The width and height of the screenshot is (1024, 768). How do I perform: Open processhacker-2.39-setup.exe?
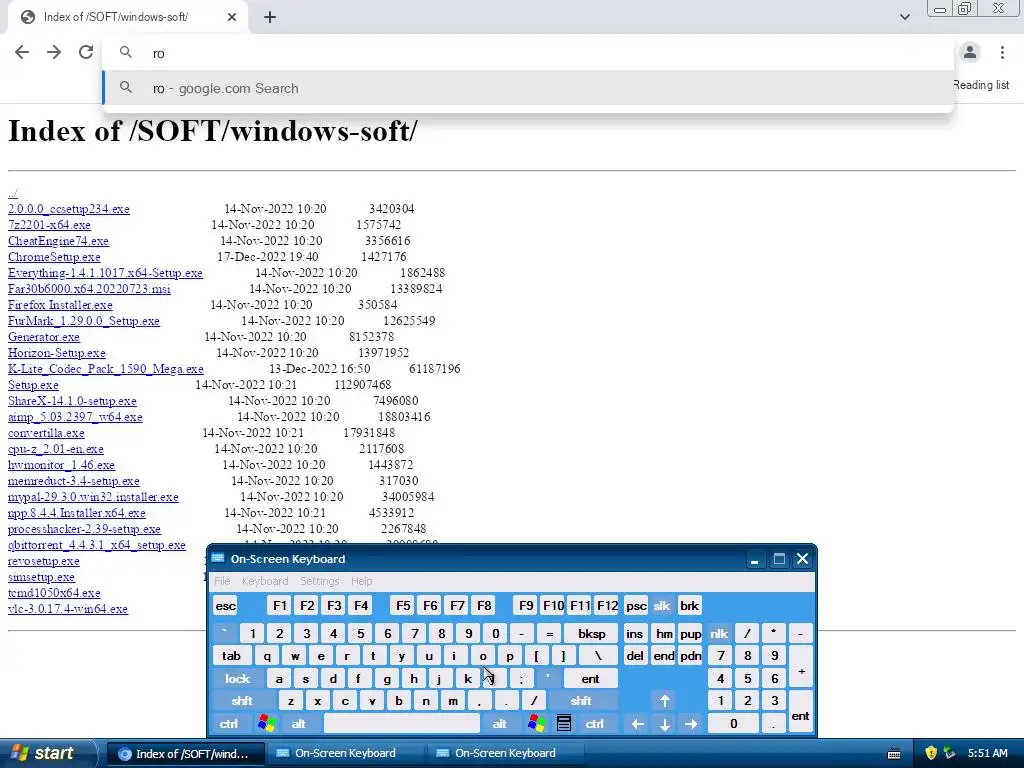84,529
